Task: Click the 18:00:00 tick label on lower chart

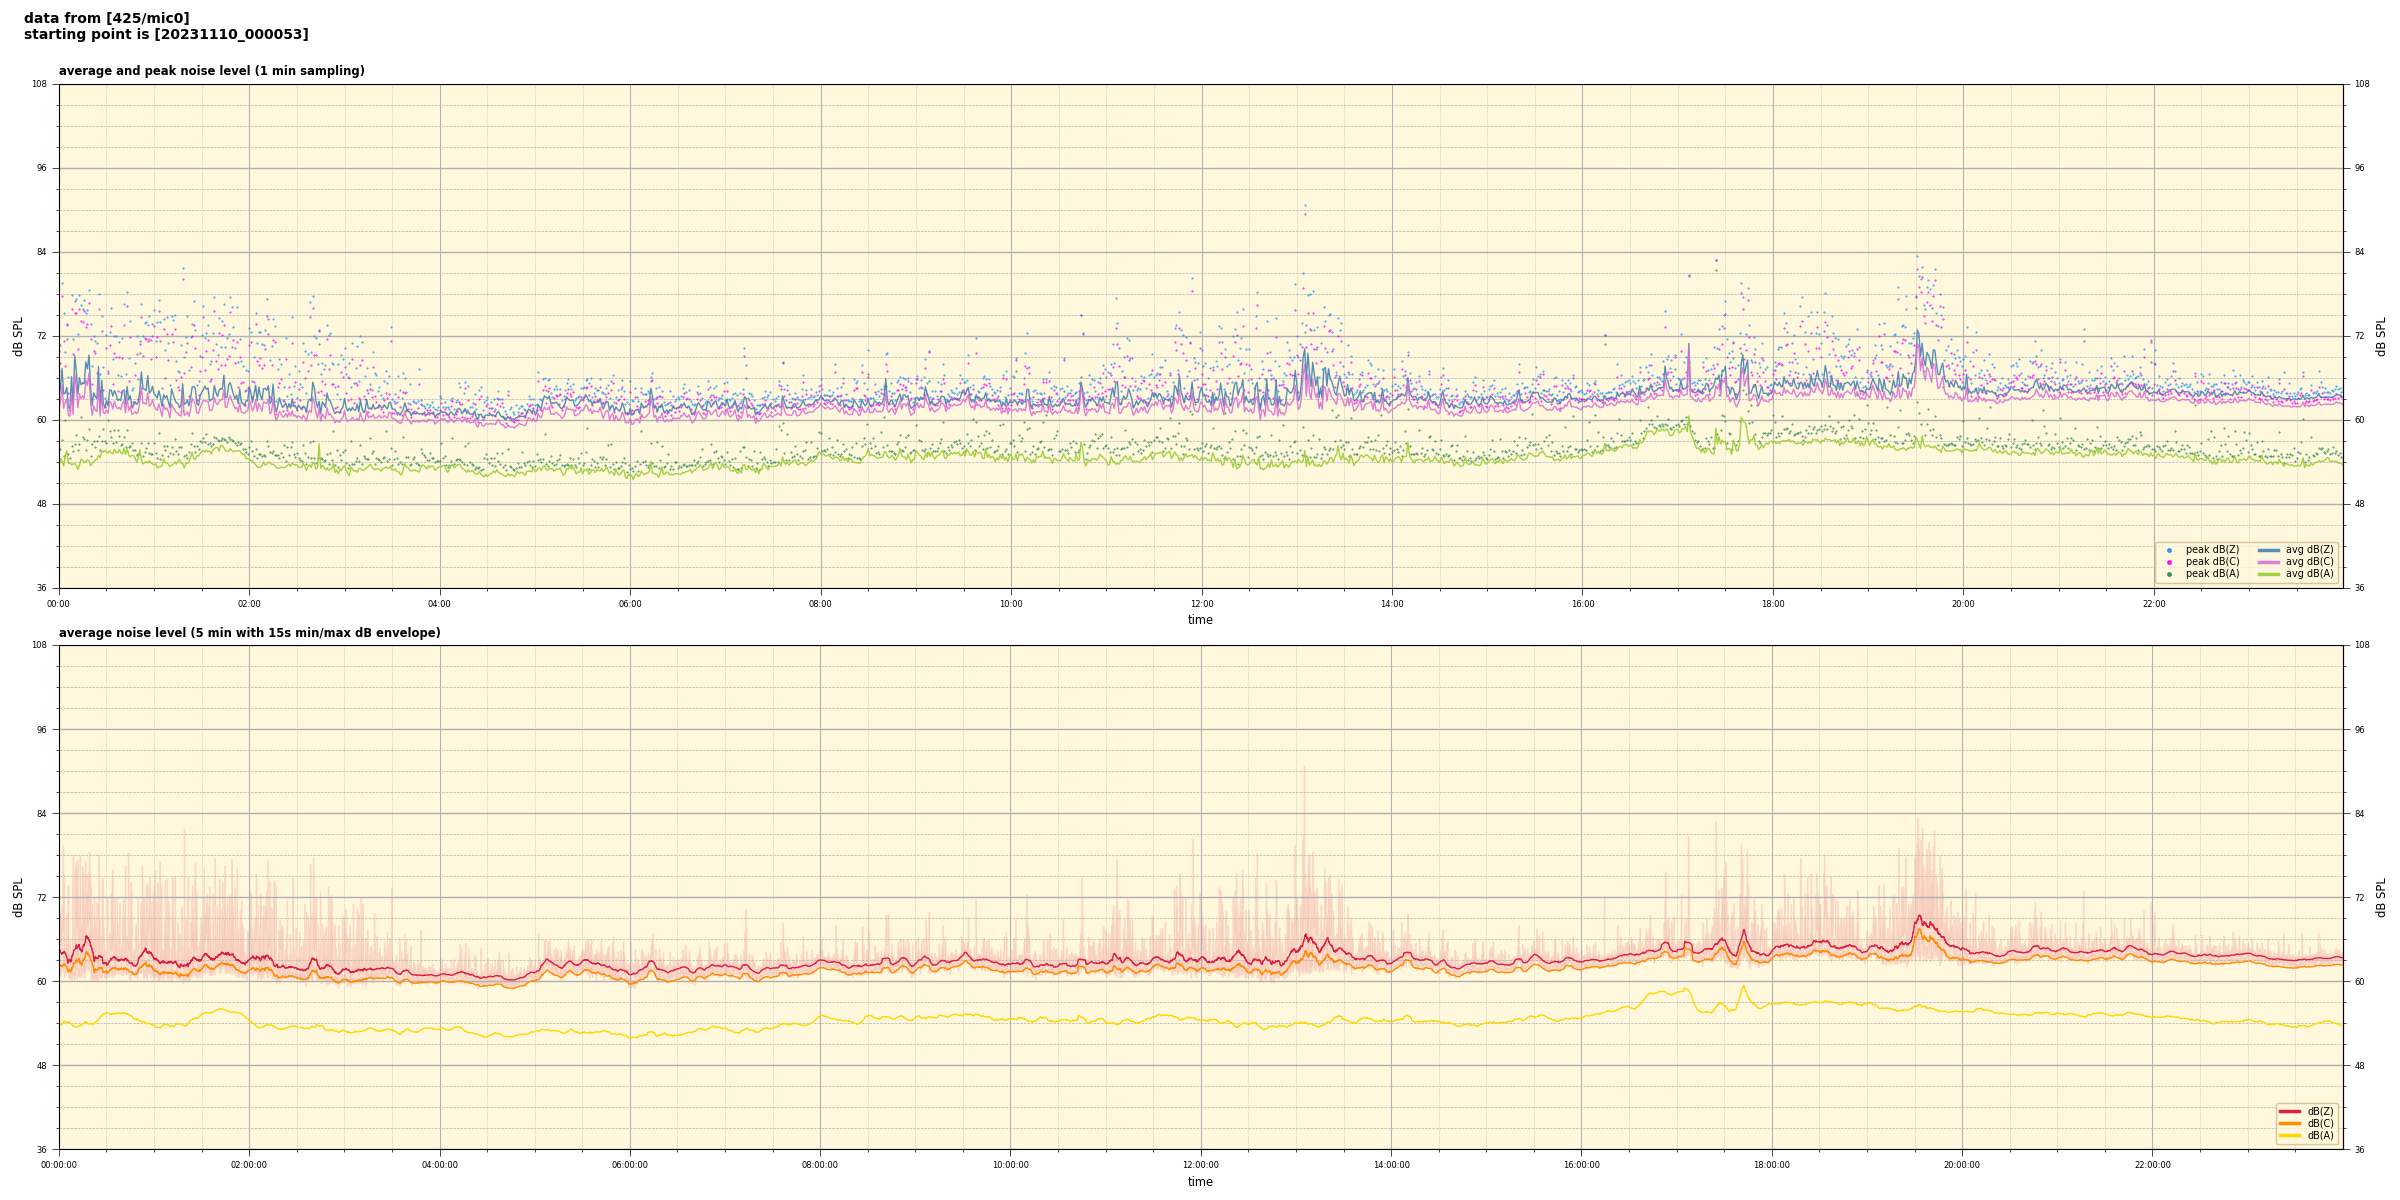Action: pyautogui.click(x=1772, y=1165)
